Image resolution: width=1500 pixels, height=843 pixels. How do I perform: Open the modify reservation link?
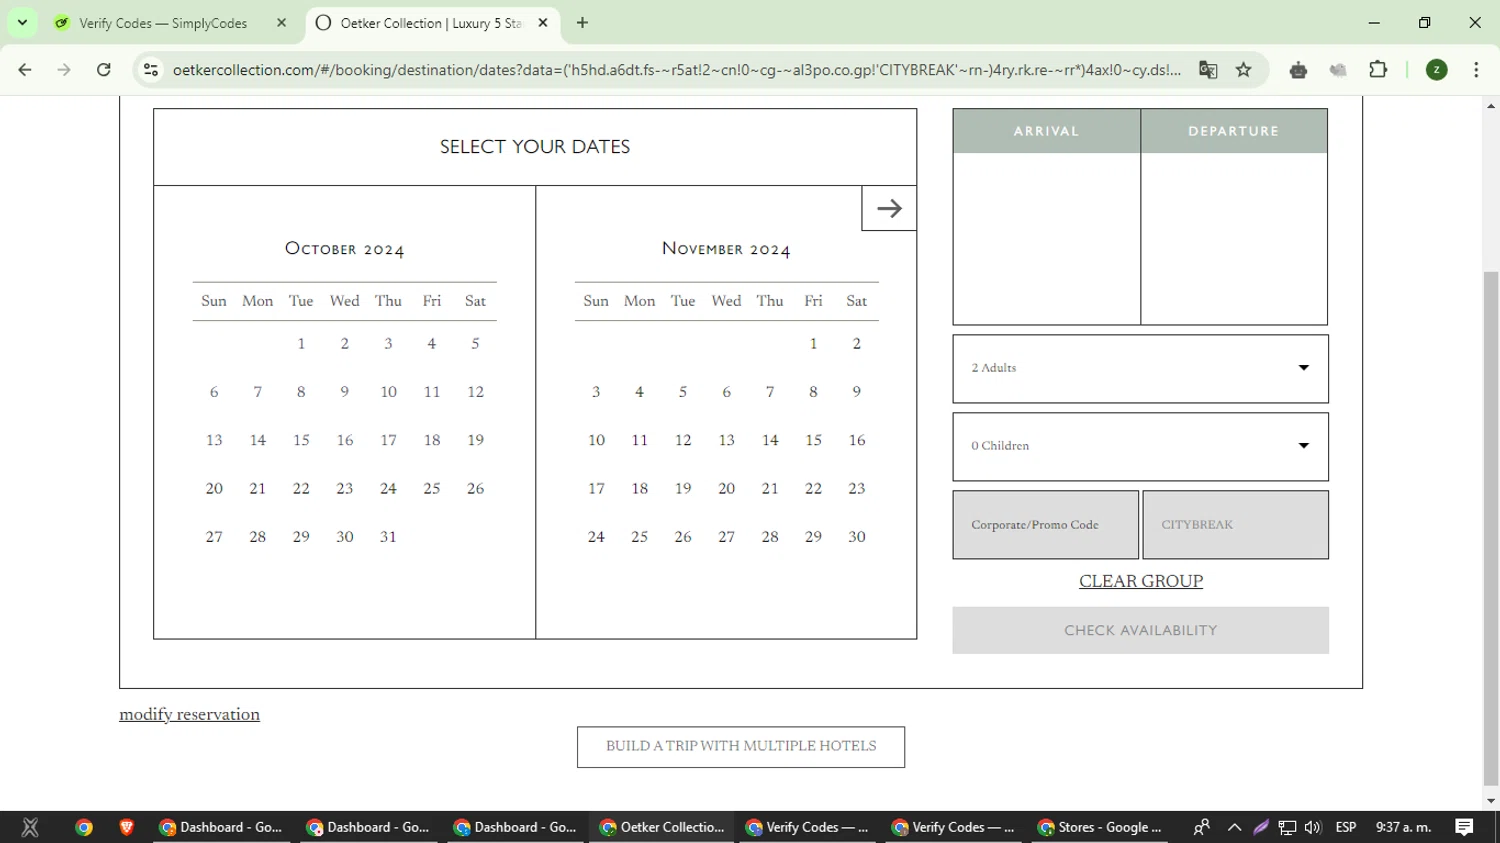pyautogui.click(x=189, y=714)
